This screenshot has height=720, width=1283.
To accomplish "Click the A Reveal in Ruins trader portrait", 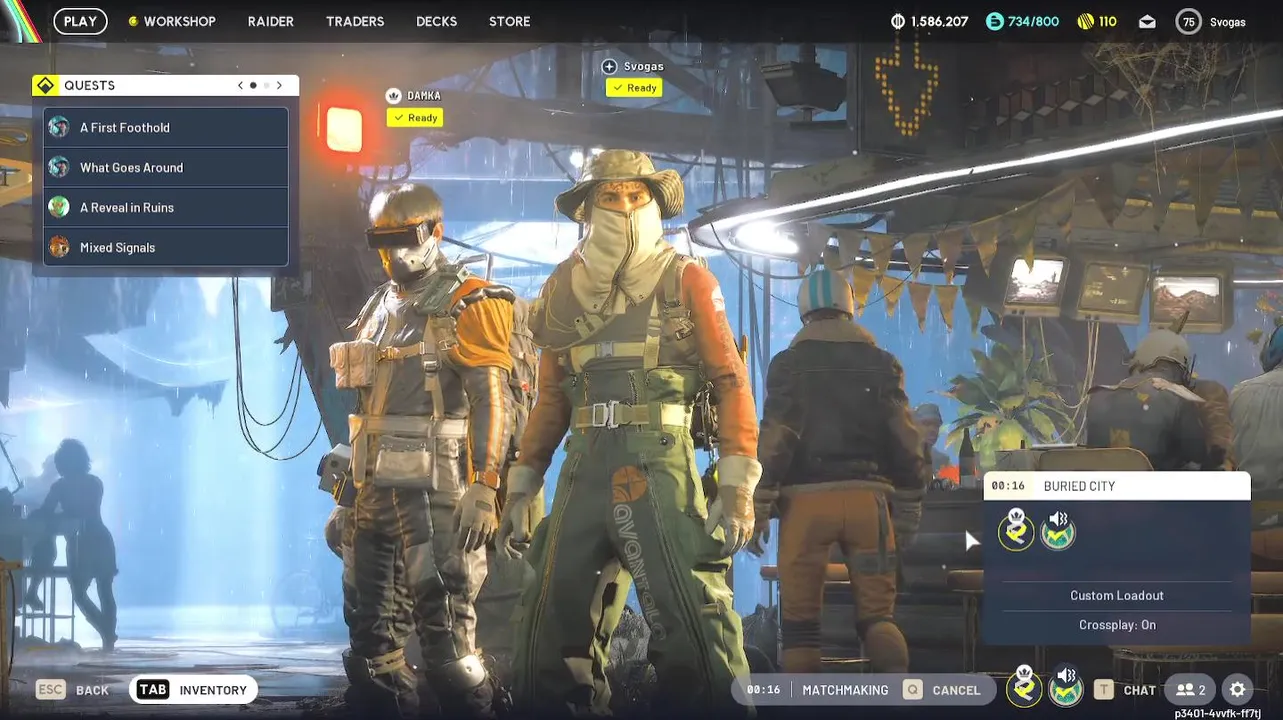I will tap(59, 207).
